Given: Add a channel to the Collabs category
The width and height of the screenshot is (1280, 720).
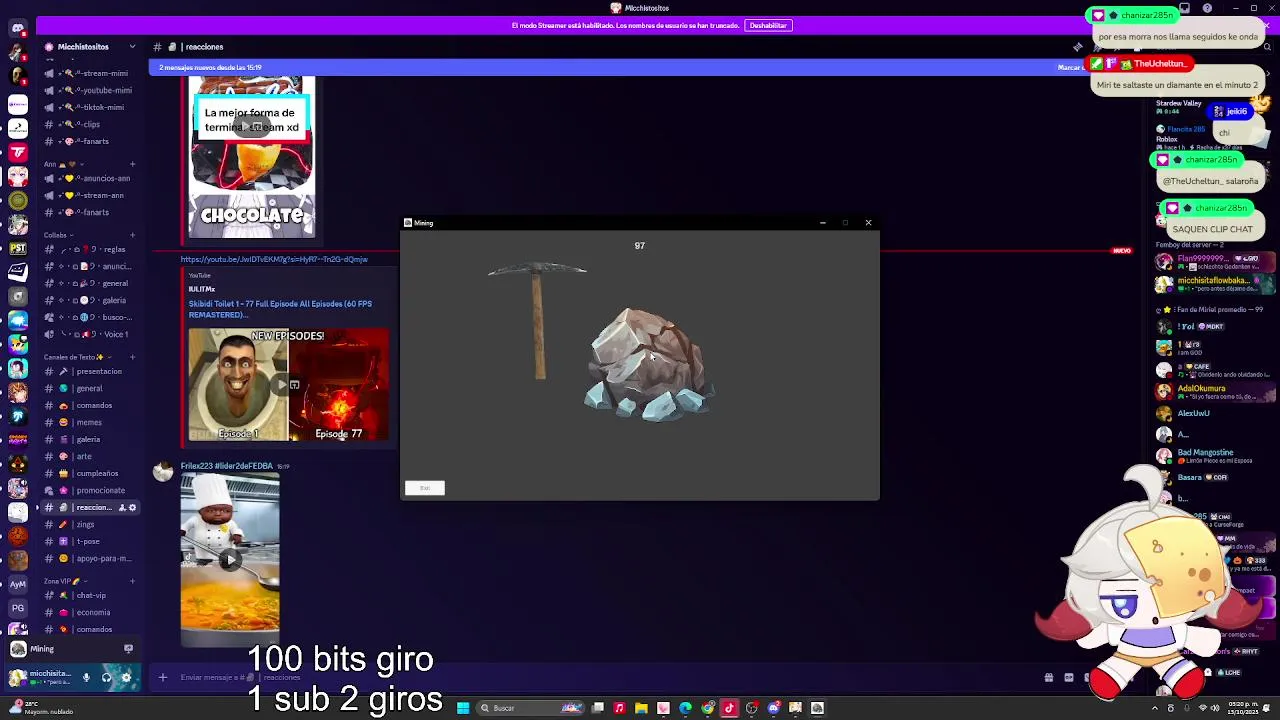Looking at the screenshot, I should point(132,235).
